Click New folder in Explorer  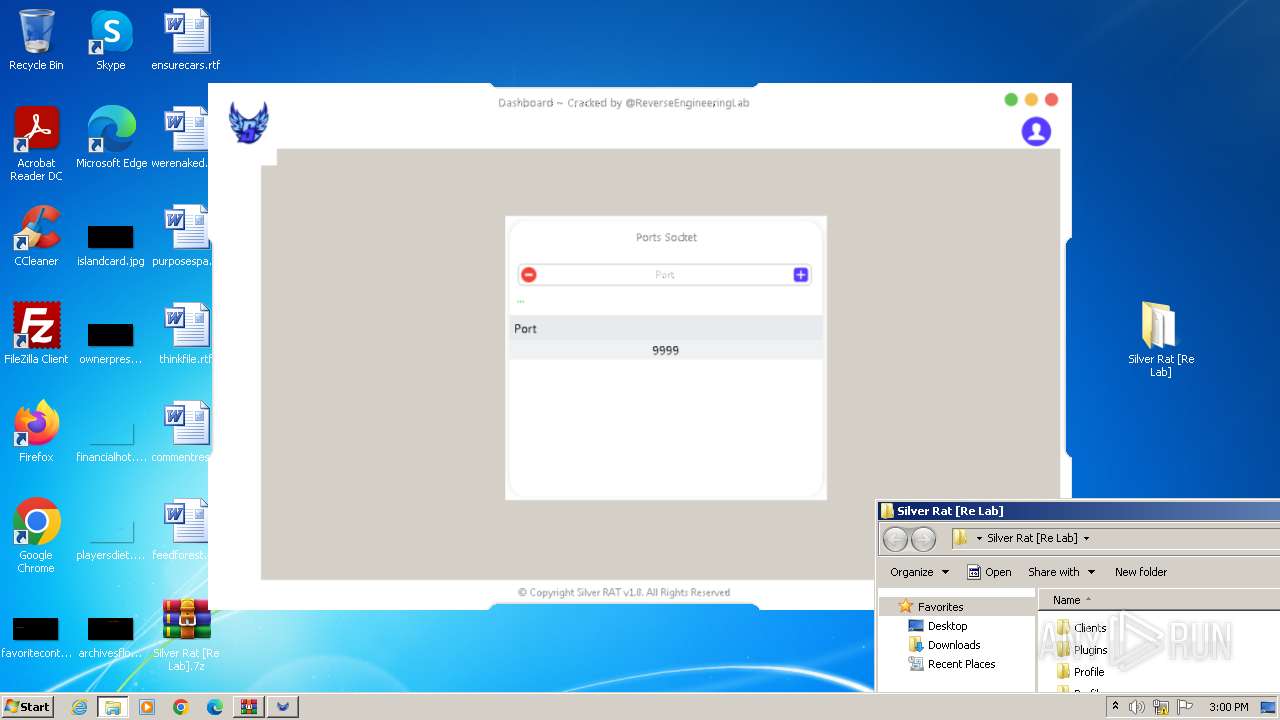click(x=1141, y=572)
